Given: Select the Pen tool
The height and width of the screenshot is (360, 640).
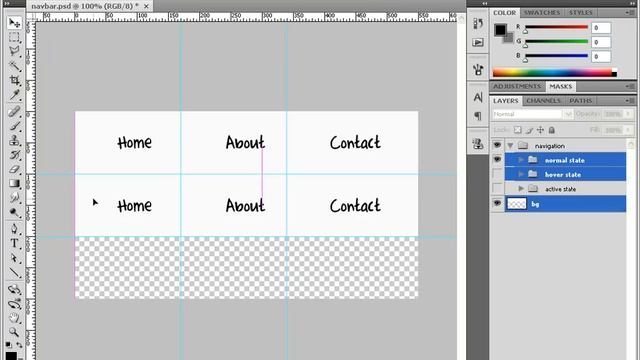Looking at the screenshot, I should point(14,229).
